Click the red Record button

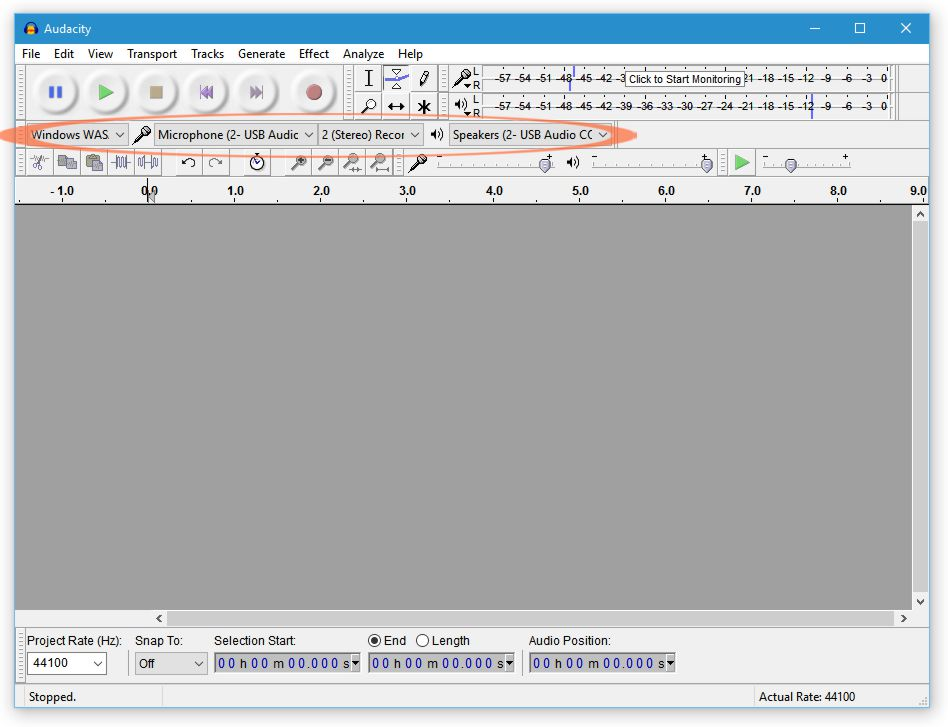tap(313, 93)
